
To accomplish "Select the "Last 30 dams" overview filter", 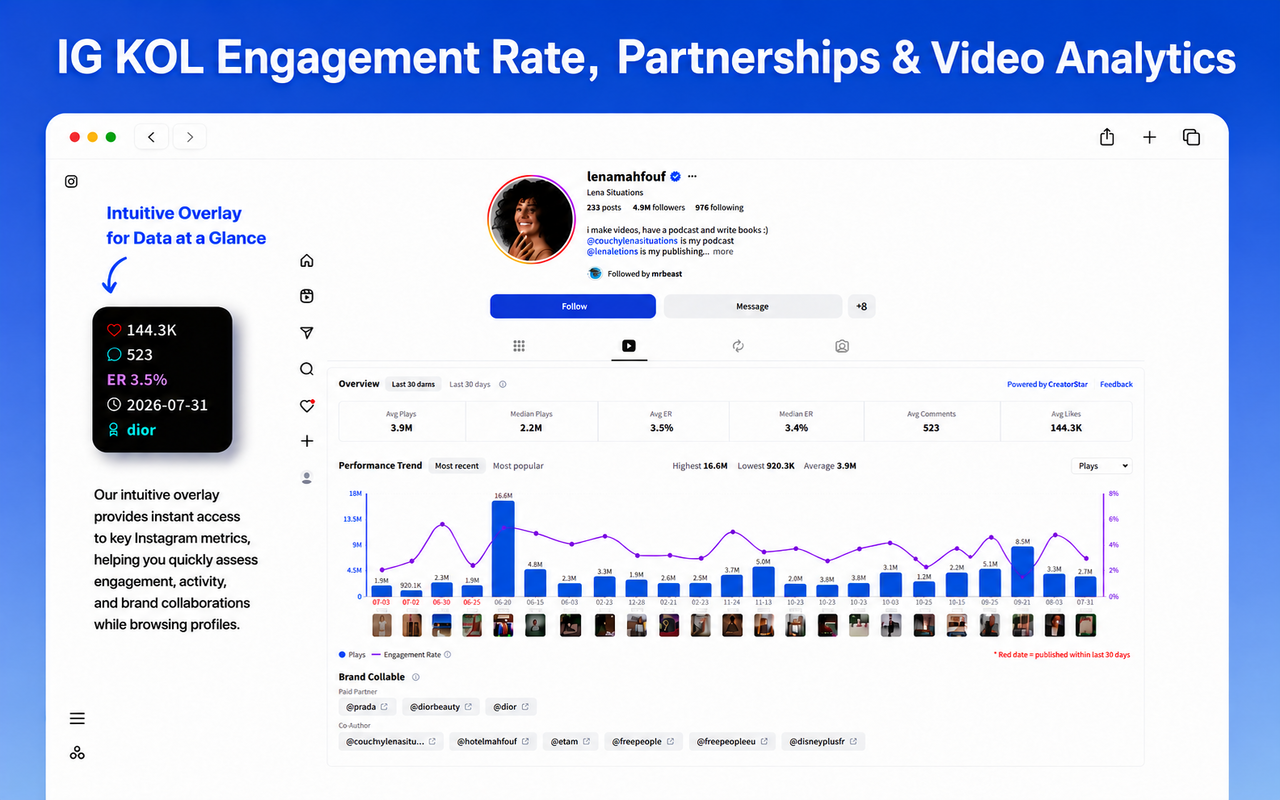I will point(413,384).
